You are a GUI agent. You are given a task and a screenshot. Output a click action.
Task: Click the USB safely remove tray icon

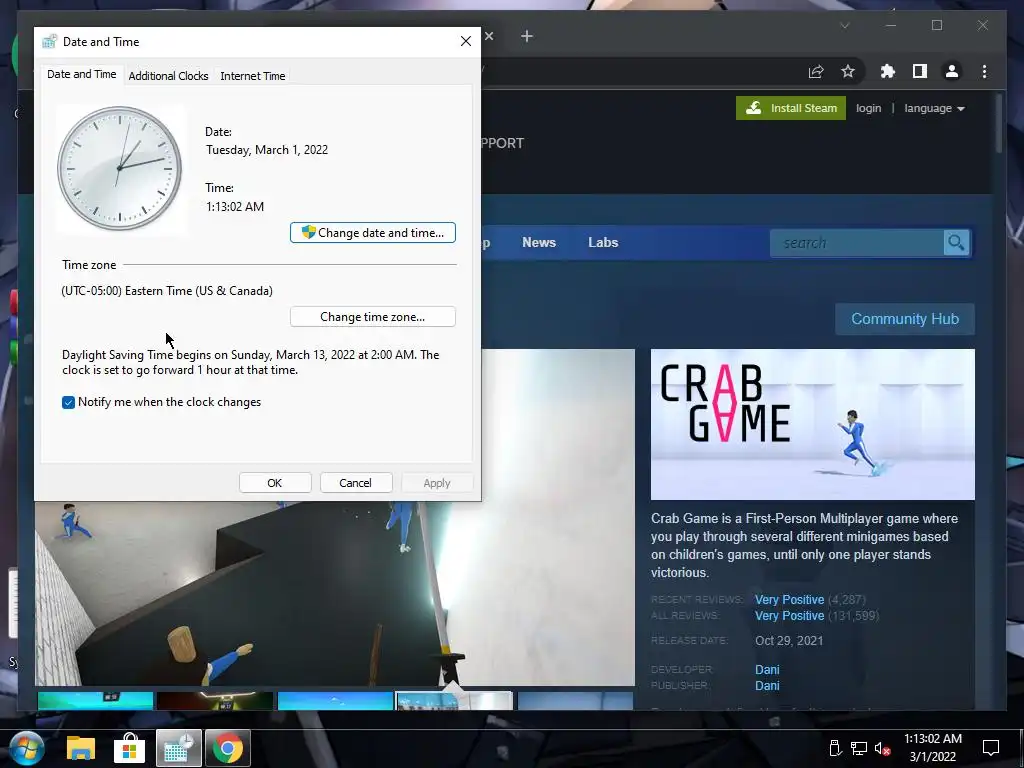[x=835, y=748]
